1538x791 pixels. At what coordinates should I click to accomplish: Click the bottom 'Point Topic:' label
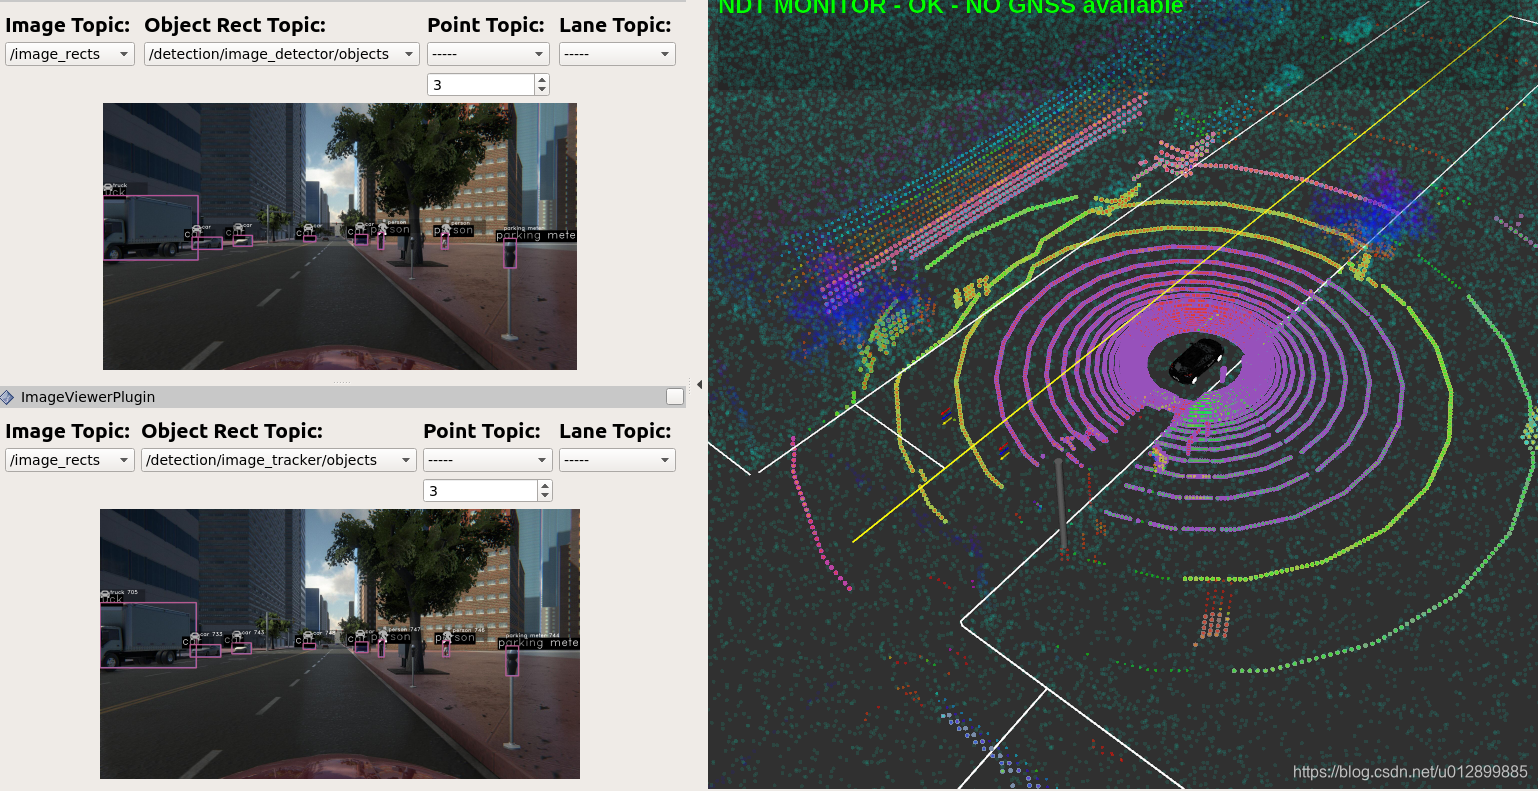pos(482,431)
